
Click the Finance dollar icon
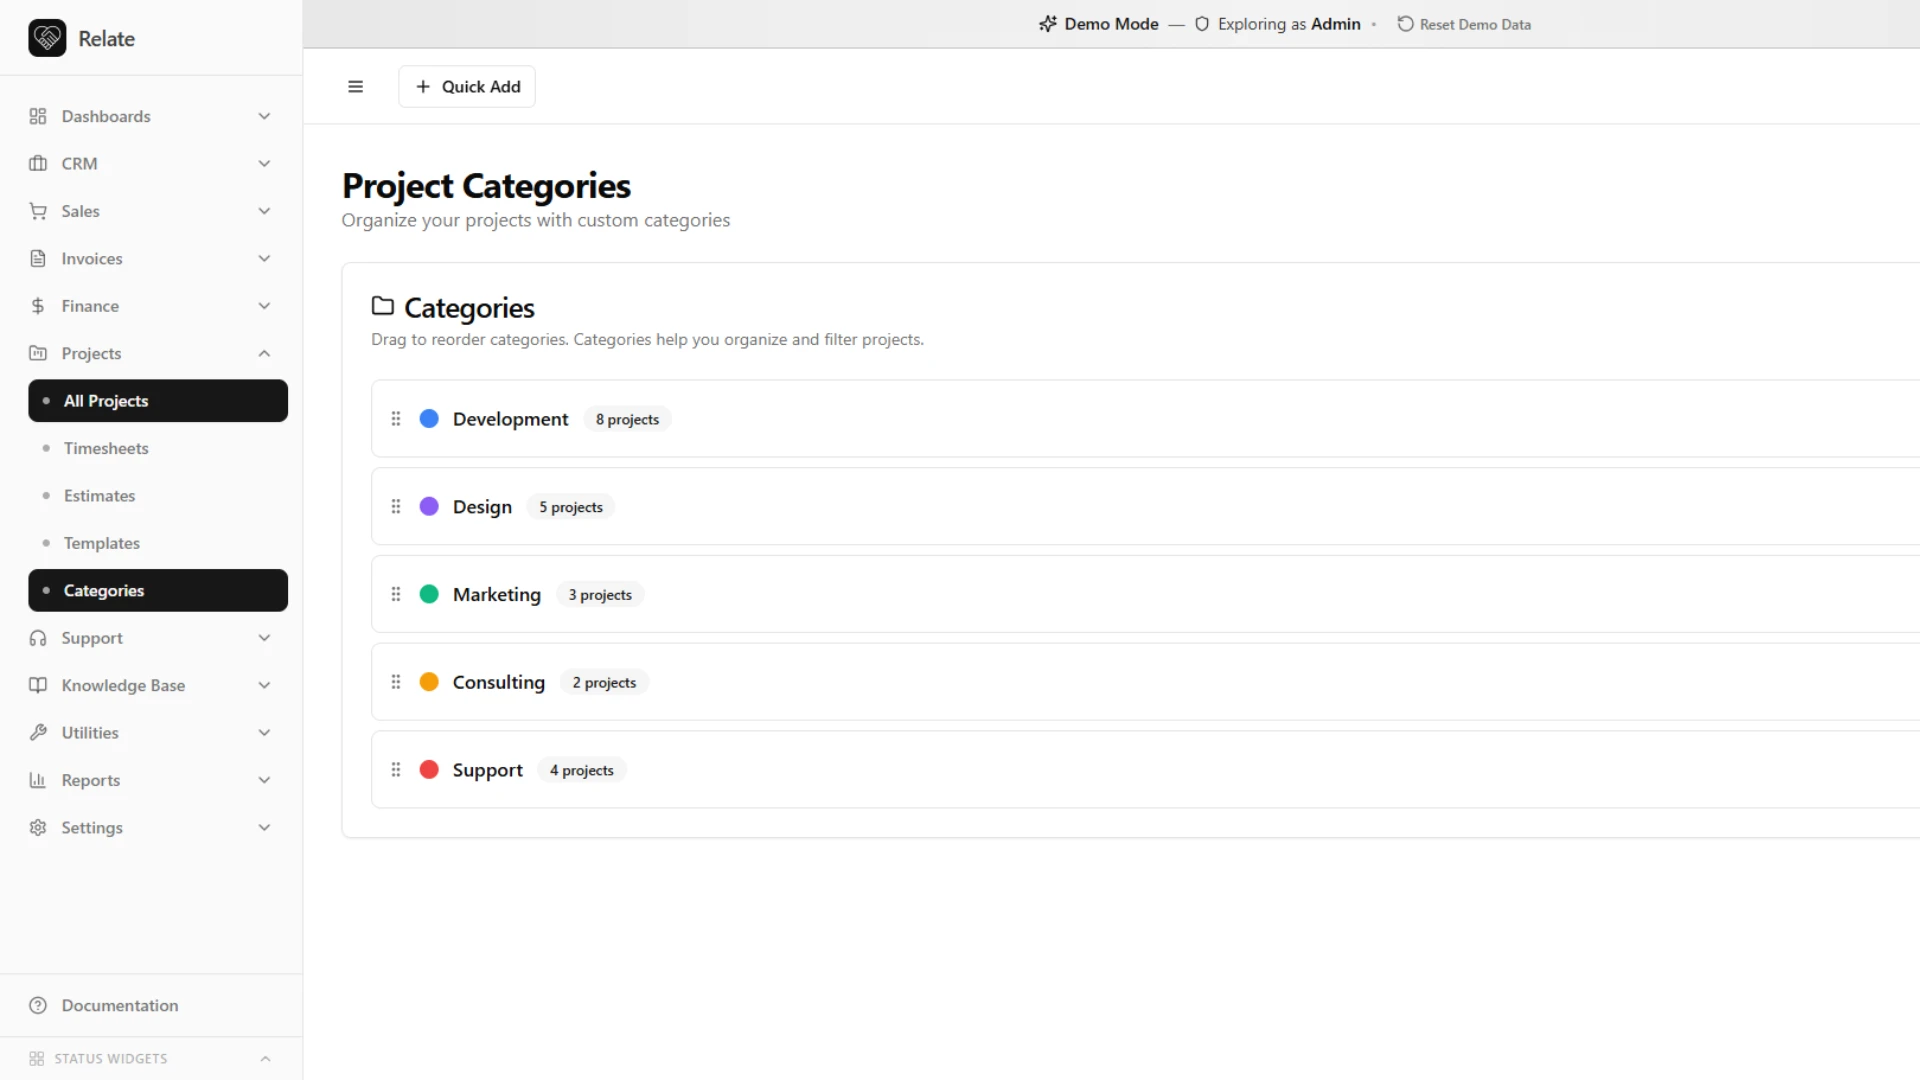(x=38, y=306)
